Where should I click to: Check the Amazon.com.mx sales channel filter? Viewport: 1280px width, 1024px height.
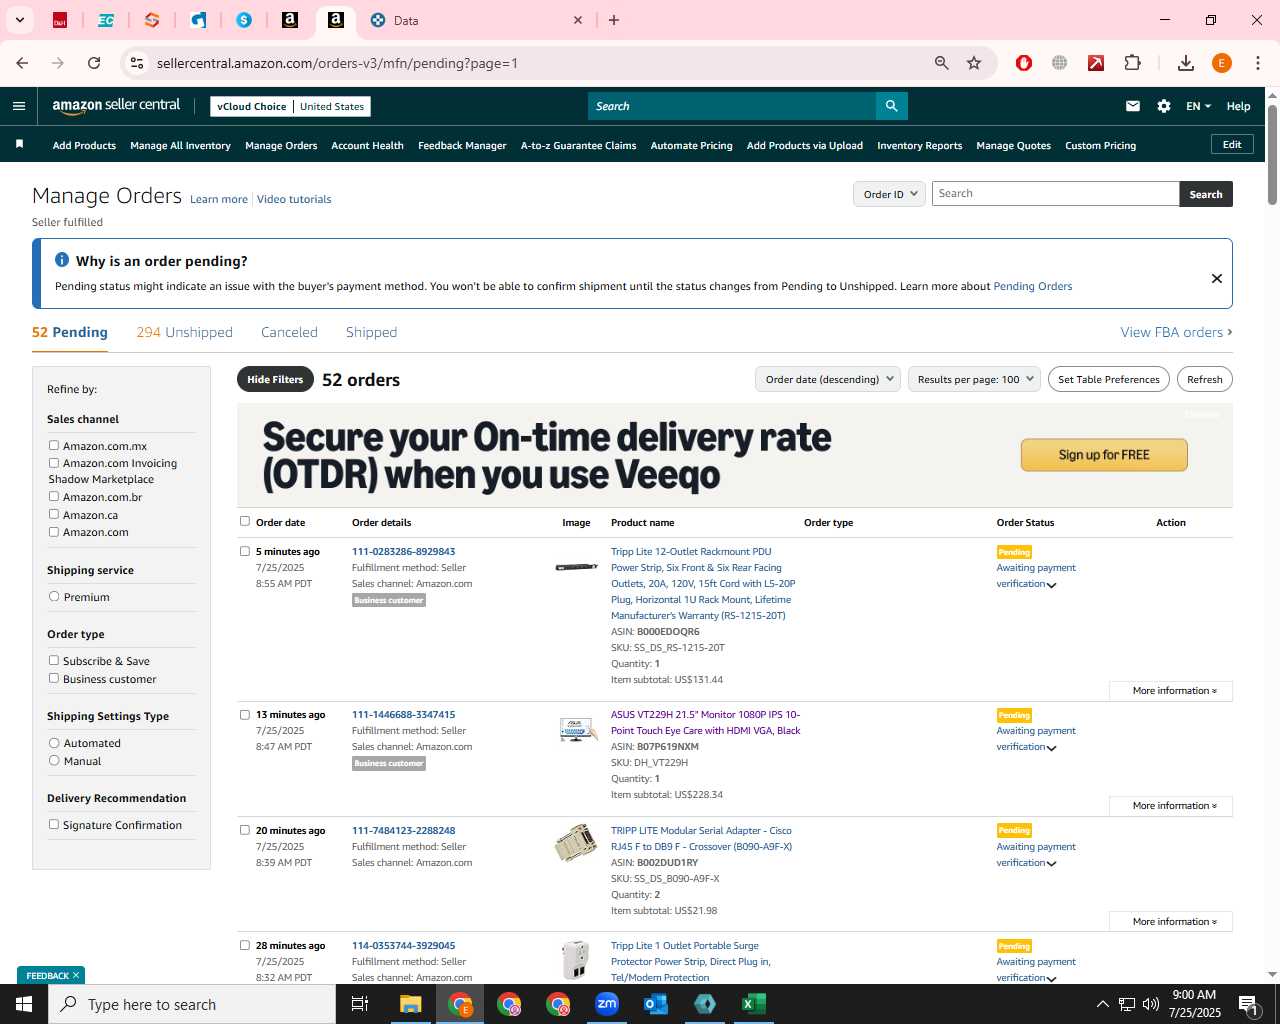click(x=54, y=446)
